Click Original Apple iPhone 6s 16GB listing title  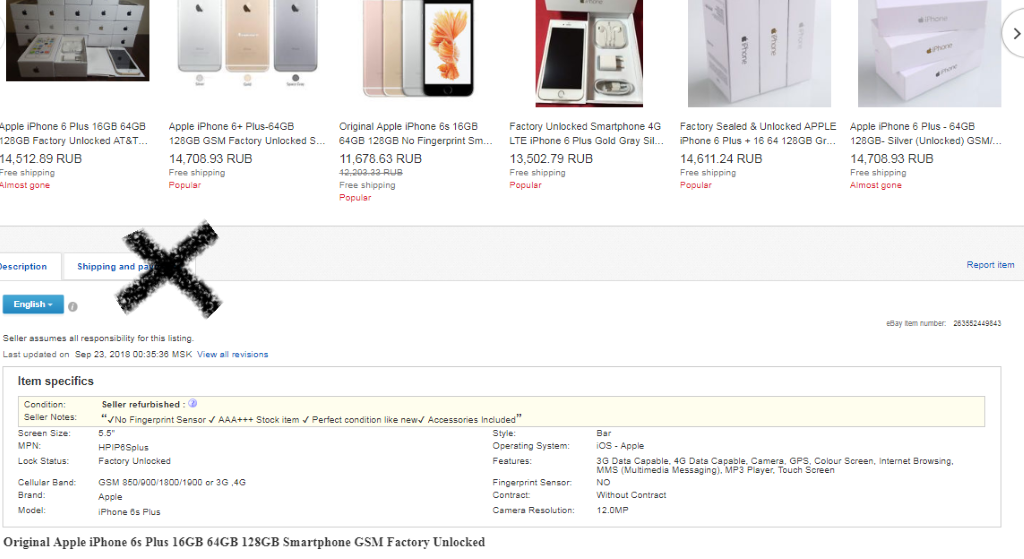pos(416,134)
